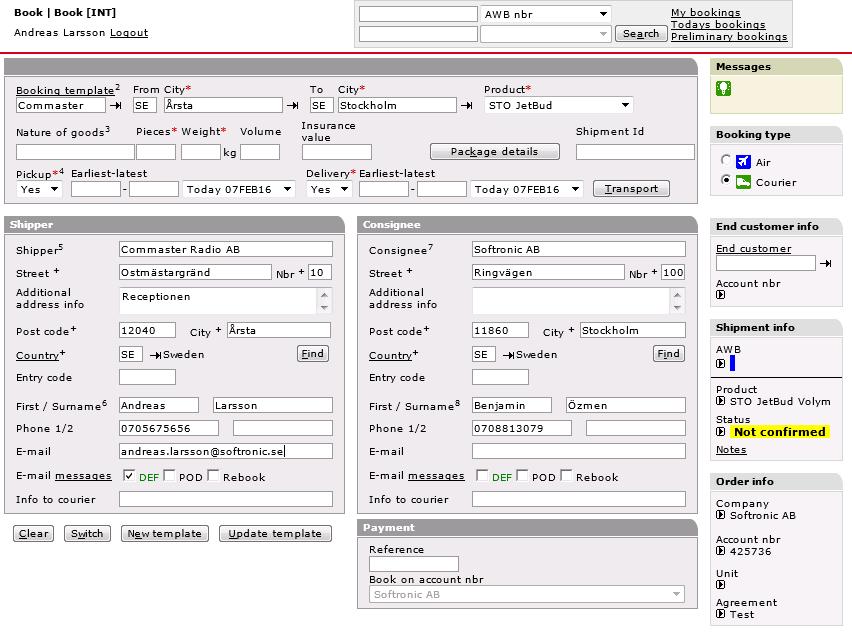Click the Payment Reference input field
This screenshot has height=635, width=852.
click(414, 564)
